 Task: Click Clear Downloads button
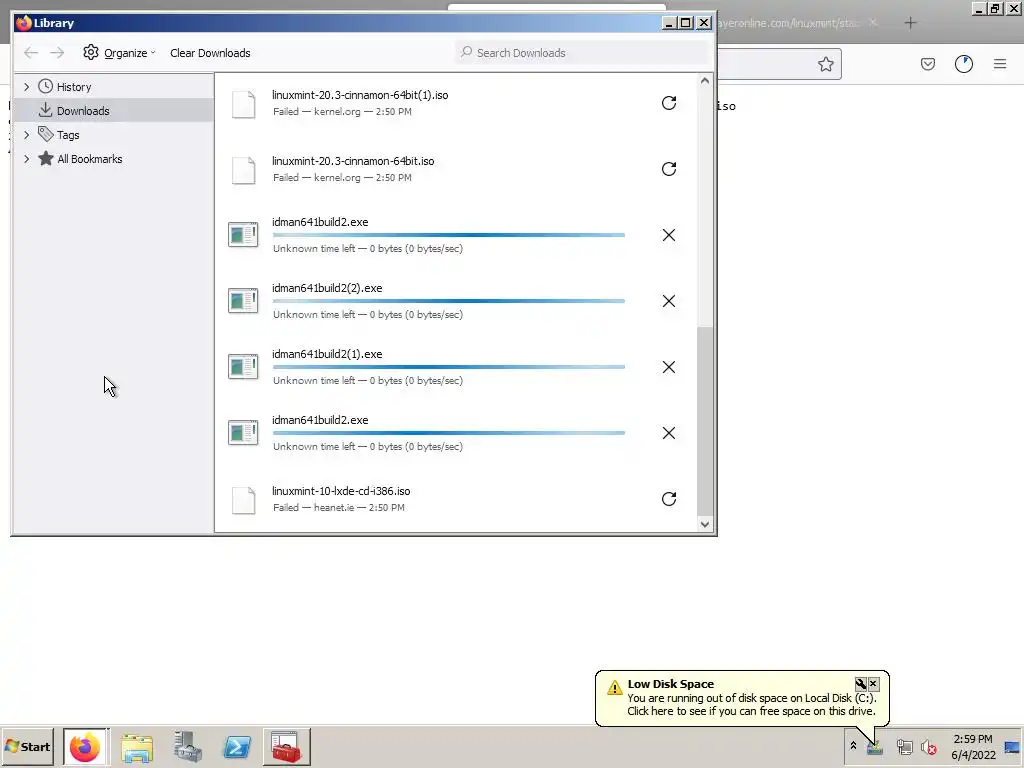(x=210, y=53)
